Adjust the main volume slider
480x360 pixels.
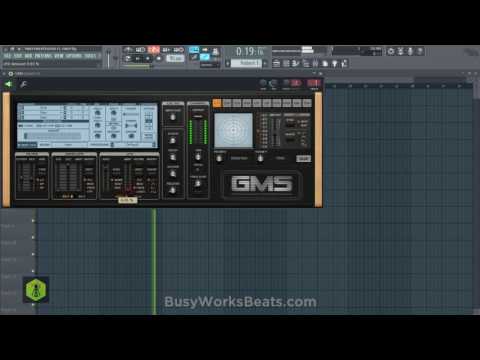[x=108, y=59]
